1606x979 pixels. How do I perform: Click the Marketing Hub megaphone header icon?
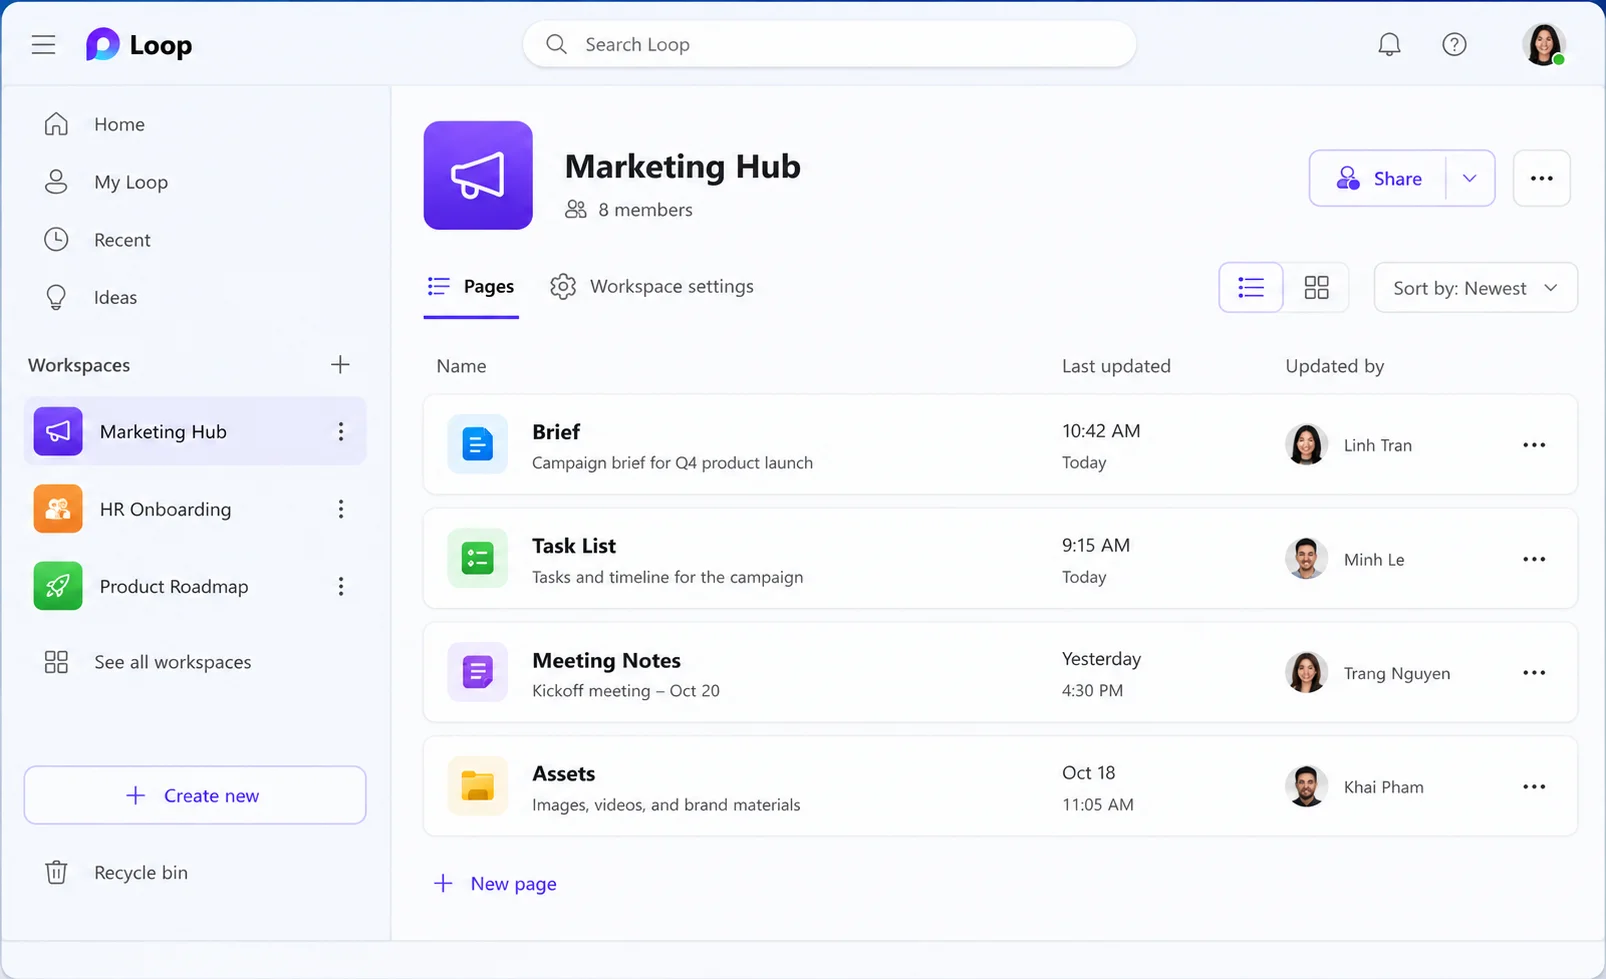pyautogui.click(x=478, y=175)
